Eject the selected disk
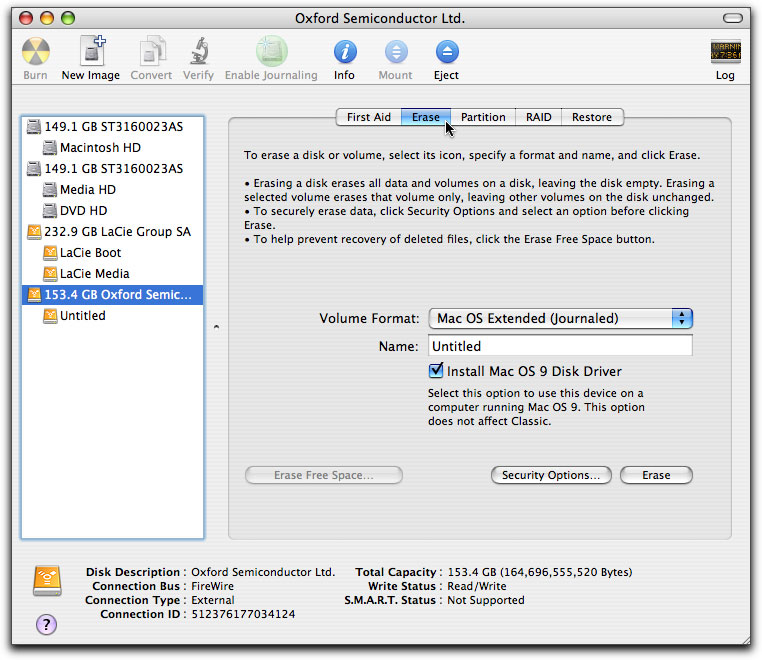762x660 pixels. [x=447, y=52]
